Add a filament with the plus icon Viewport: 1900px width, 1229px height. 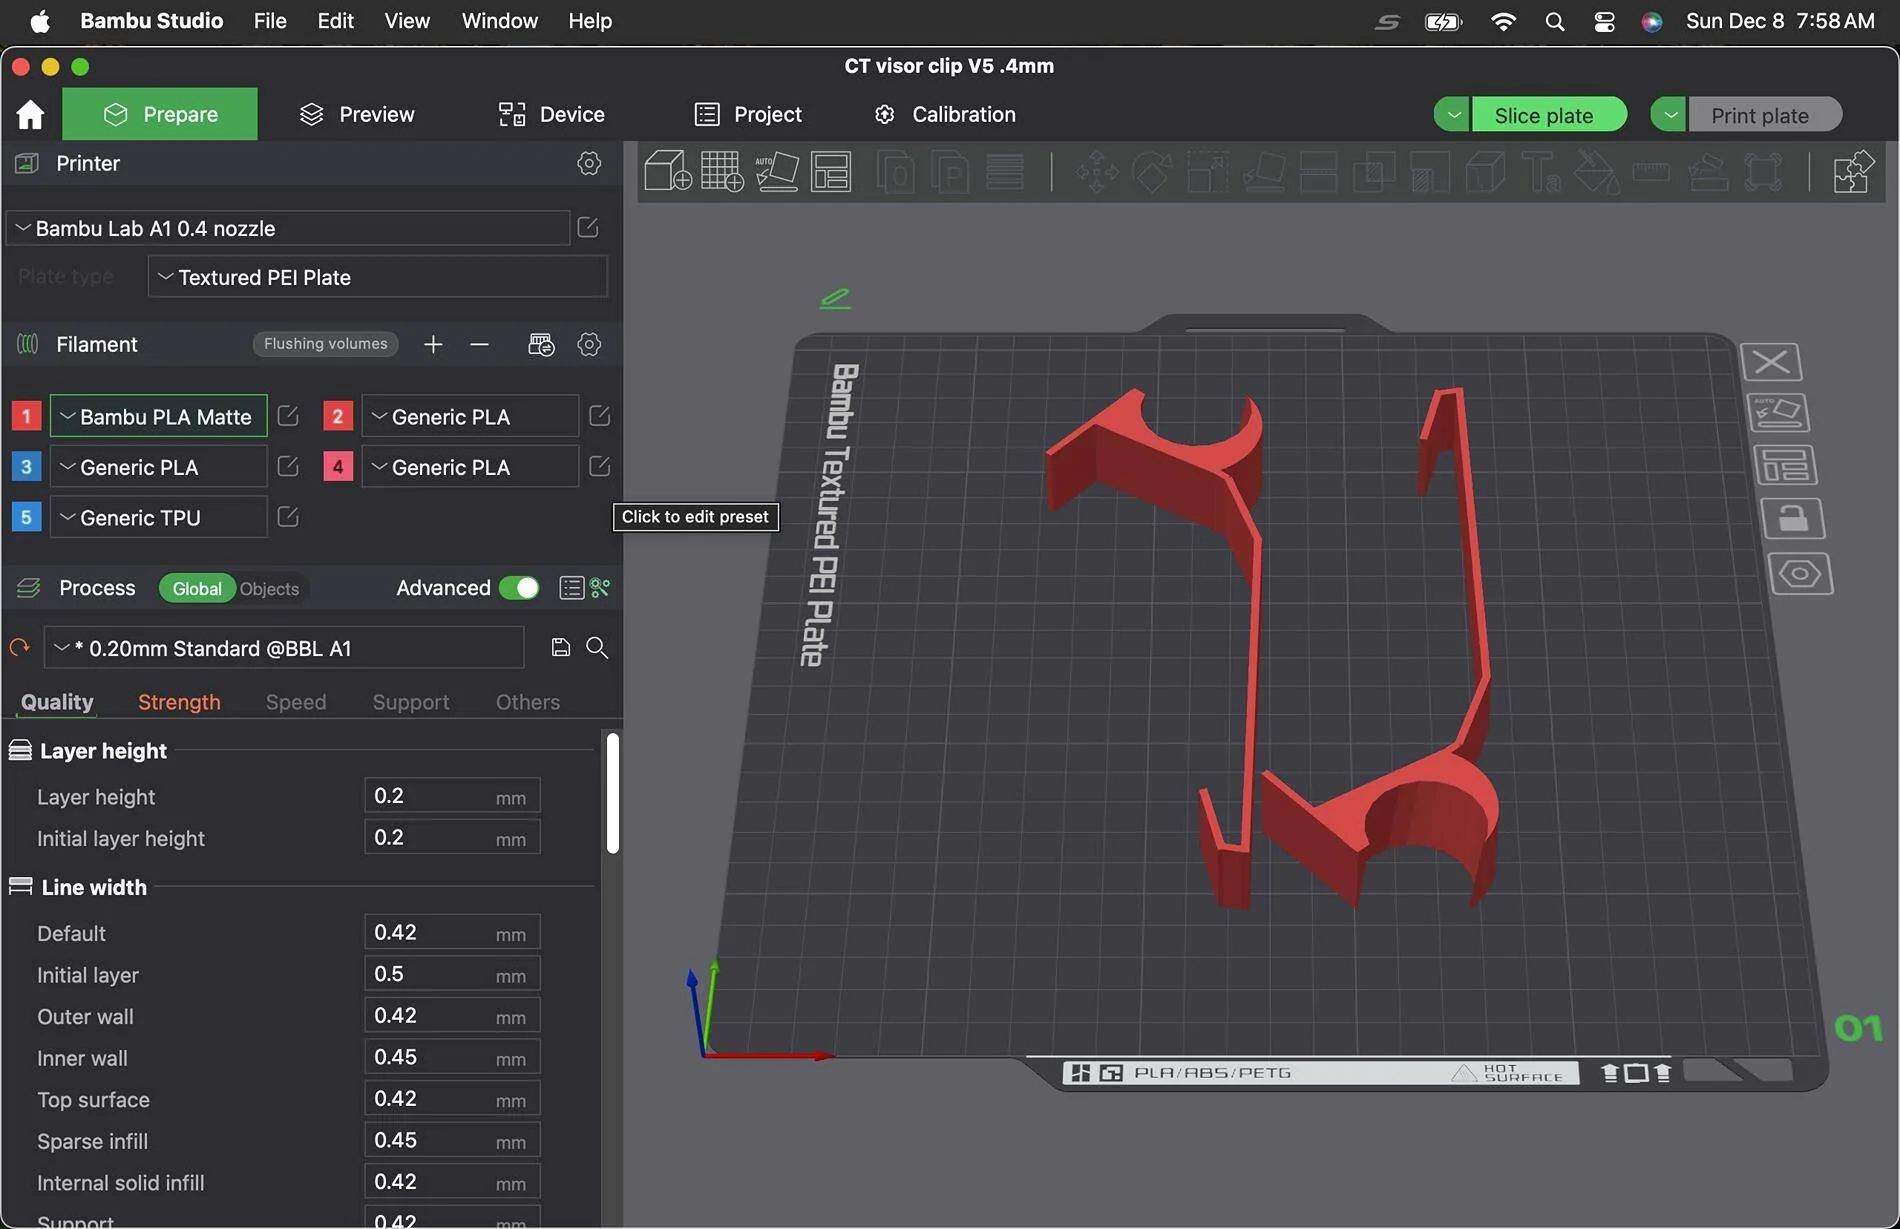point(433,344)
